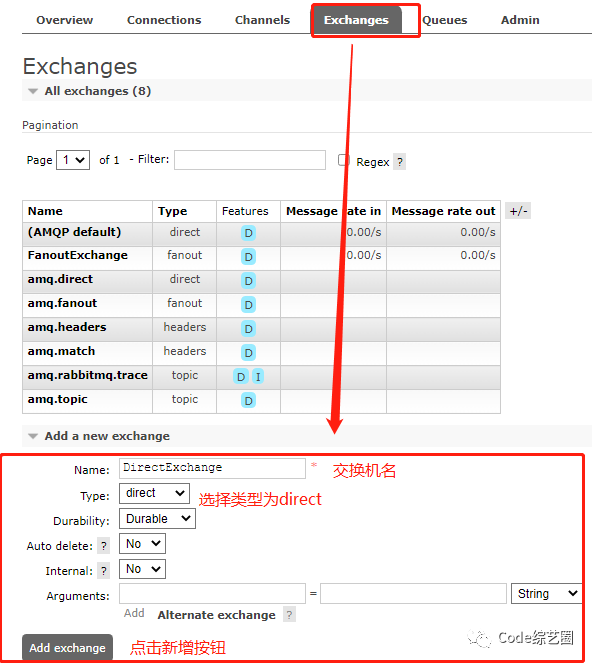Click the Filter text field
The width and height of the screenshot is (592, 664).
pos(250,160)
